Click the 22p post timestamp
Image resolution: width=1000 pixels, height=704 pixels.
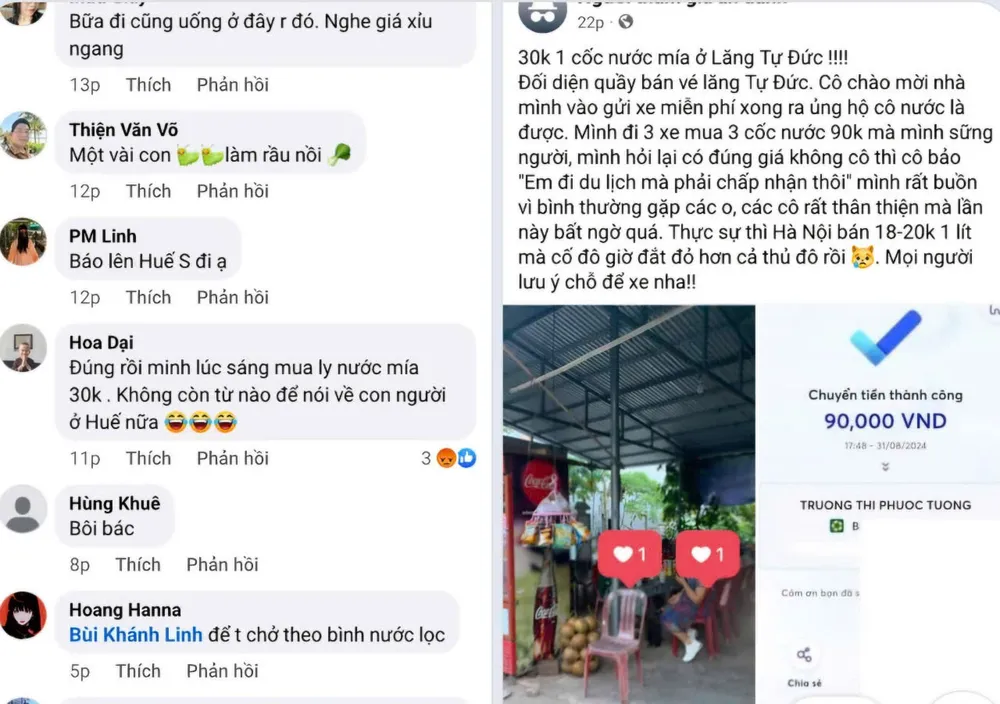tap(590, 23)
